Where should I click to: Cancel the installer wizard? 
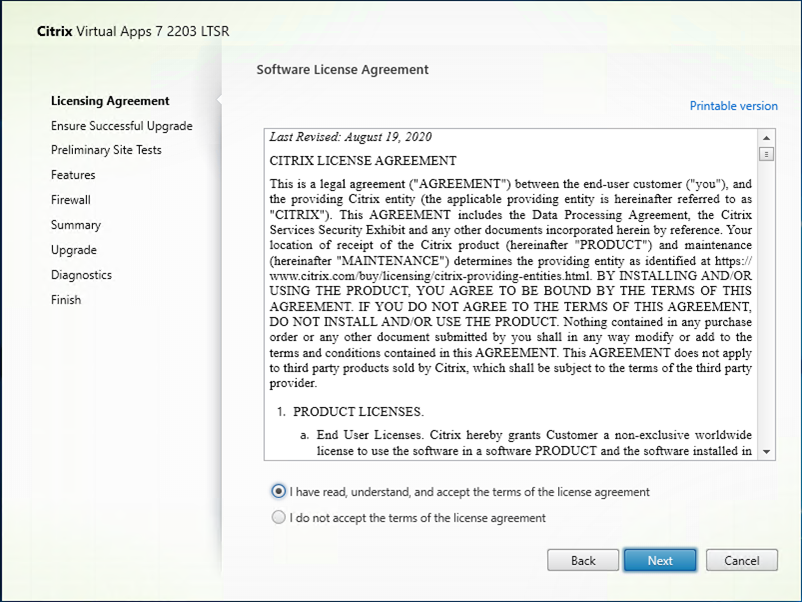(x=742, y=561)
